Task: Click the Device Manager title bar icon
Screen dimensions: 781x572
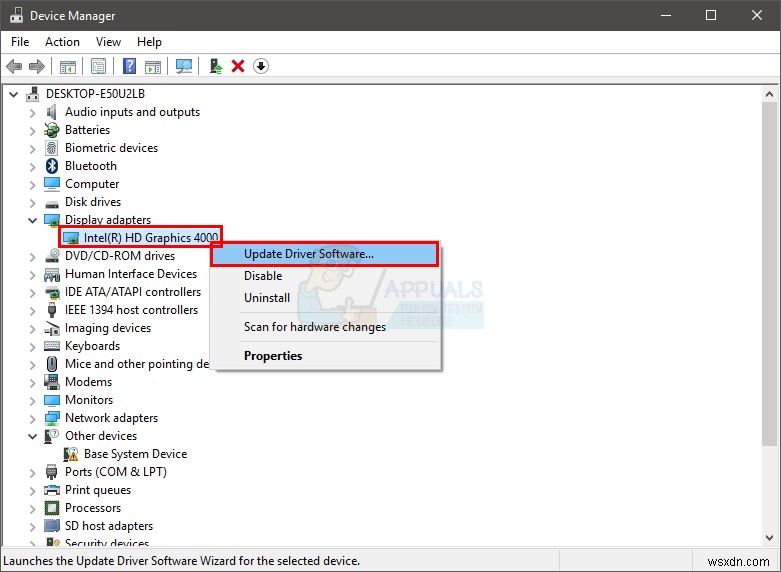Action: [x=16, y=15]
